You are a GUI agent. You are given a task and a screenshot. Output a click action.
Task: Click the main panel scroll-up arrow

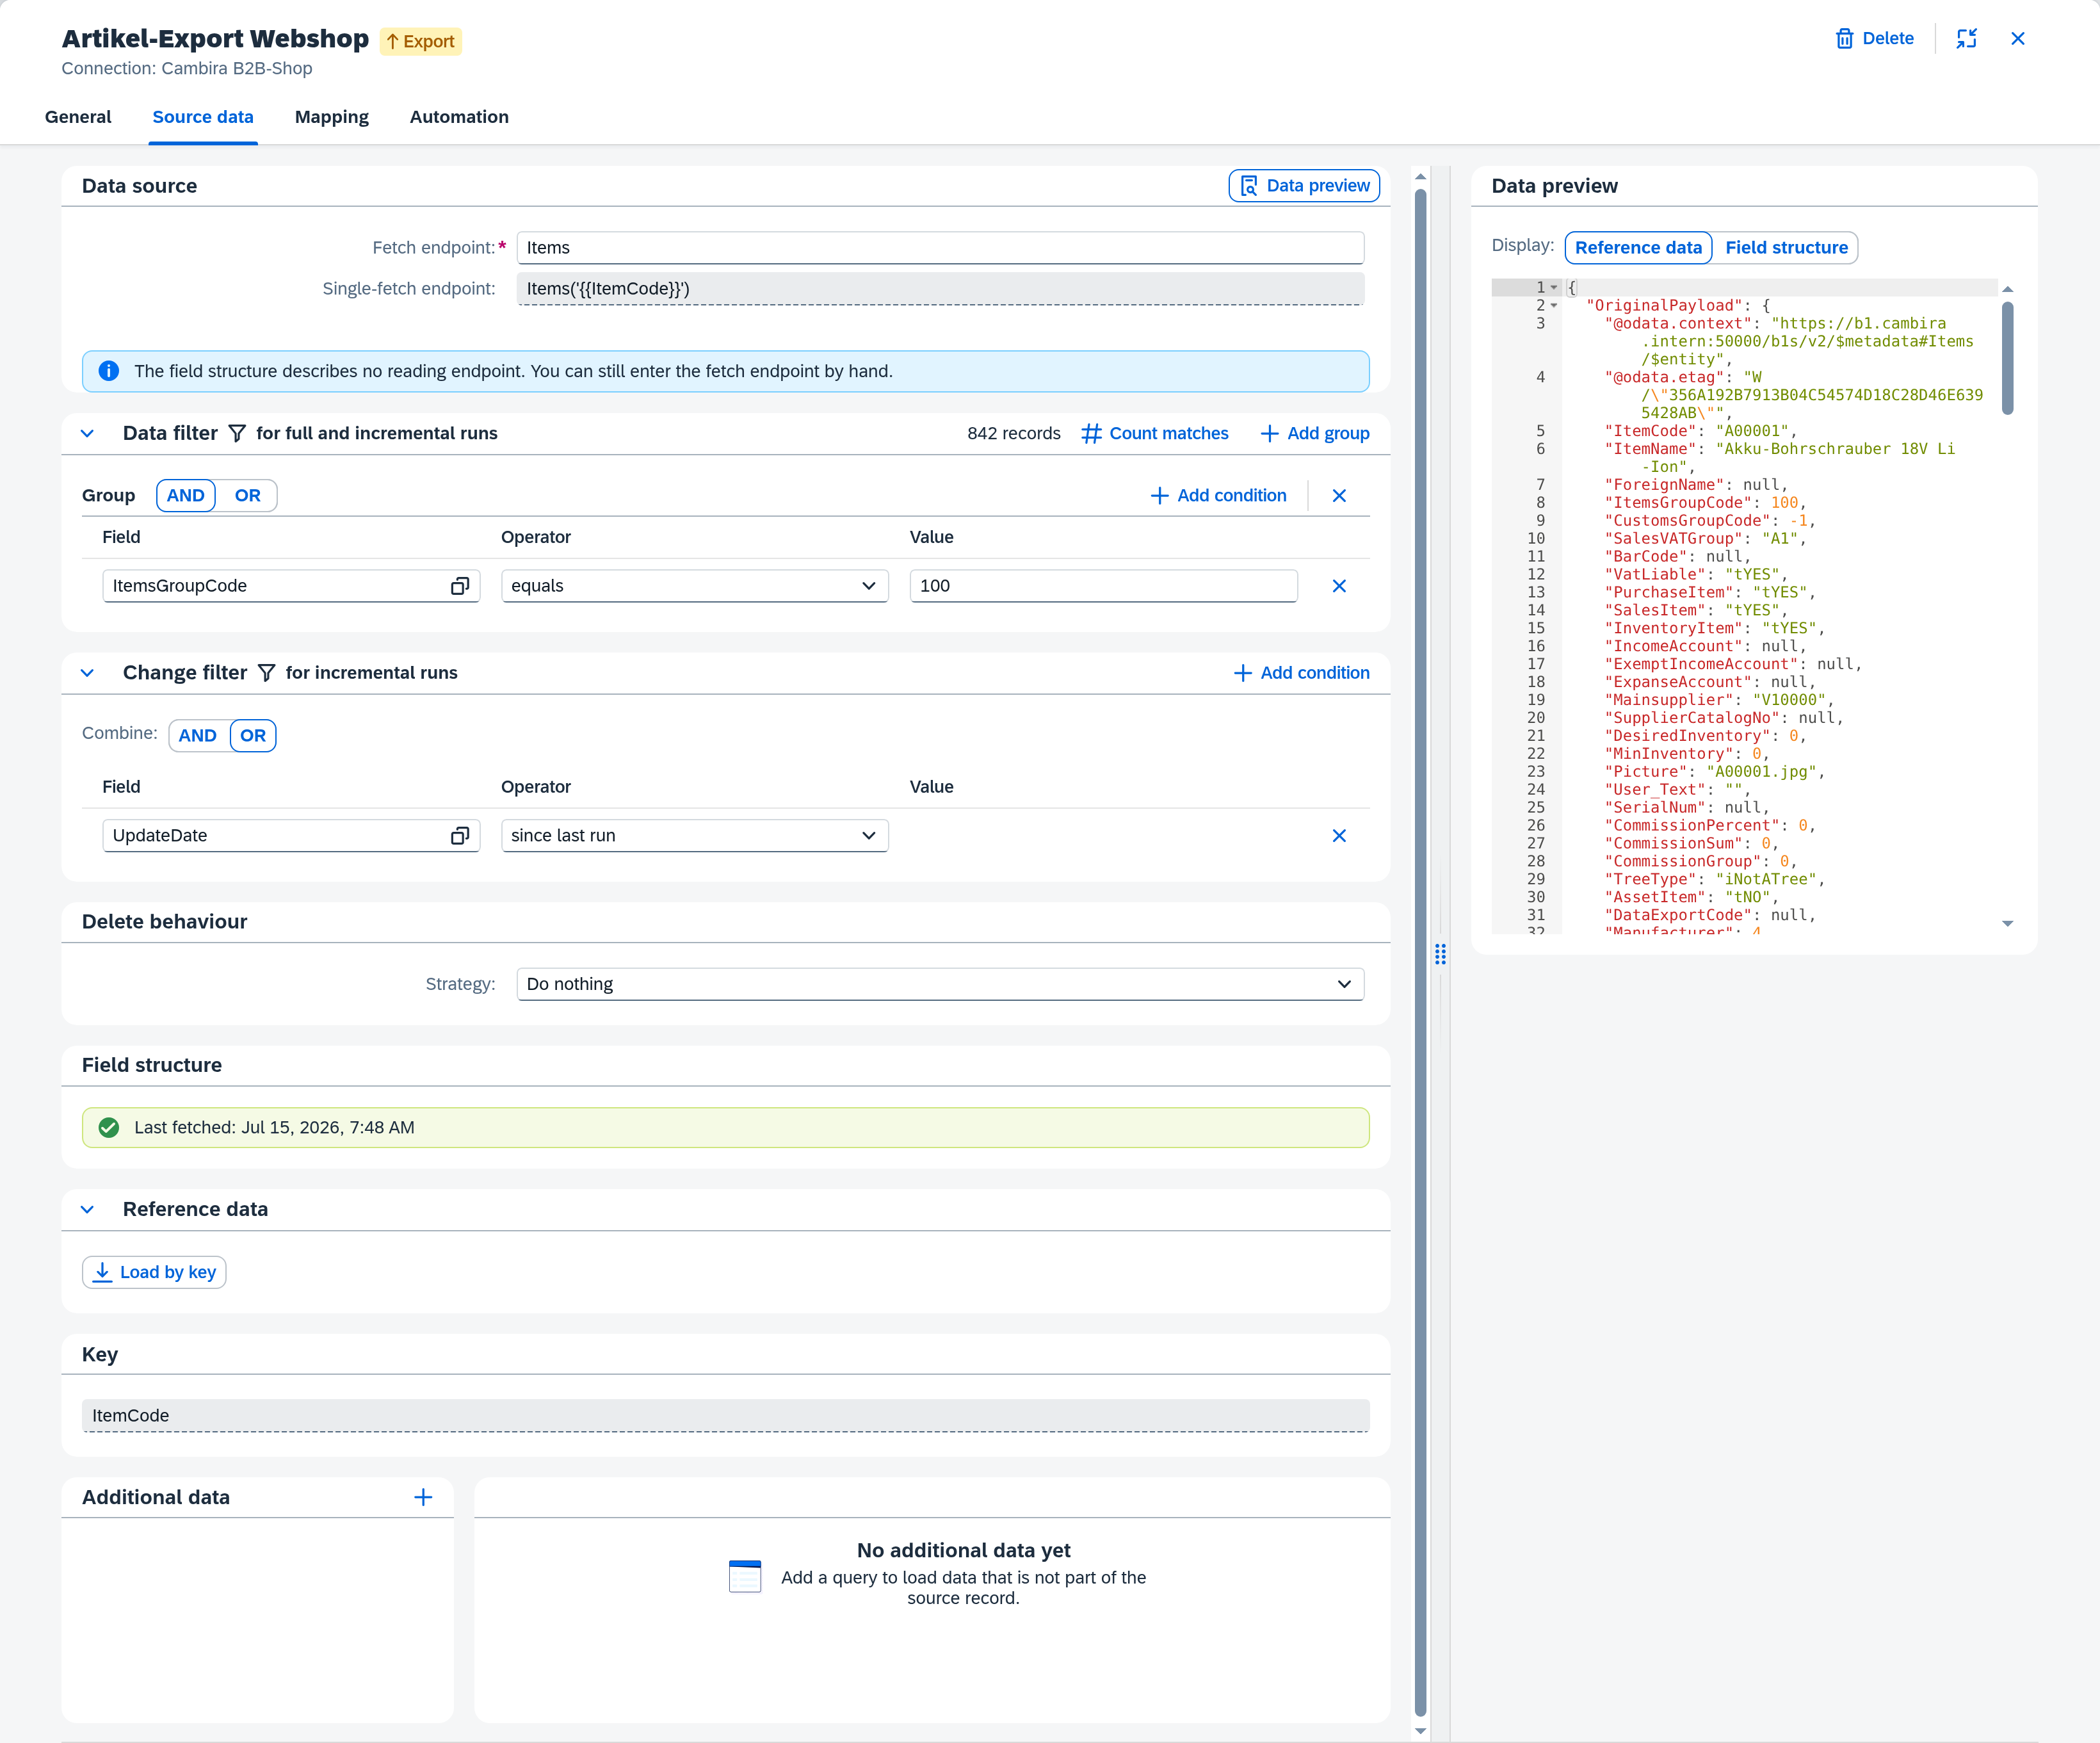1420,177
